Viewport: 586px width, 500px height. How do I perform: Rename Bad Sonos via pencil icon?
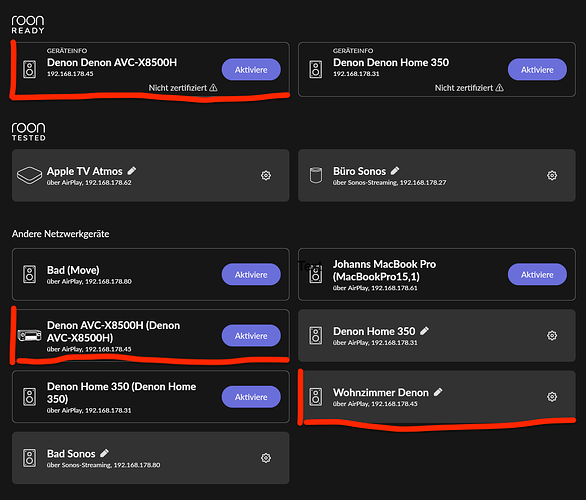[x=104, y=453]
